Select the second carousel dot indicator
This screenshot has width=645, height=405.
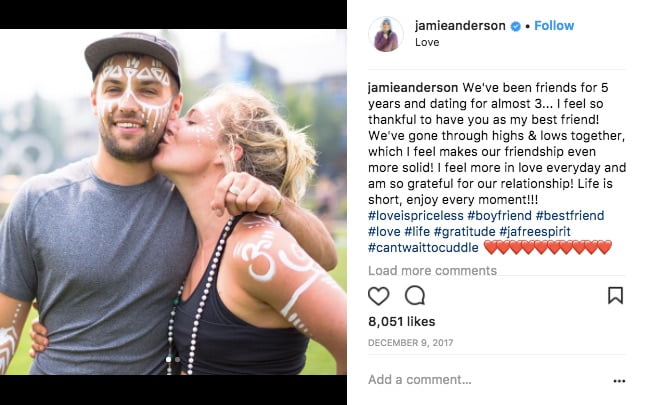click(177, 359)
